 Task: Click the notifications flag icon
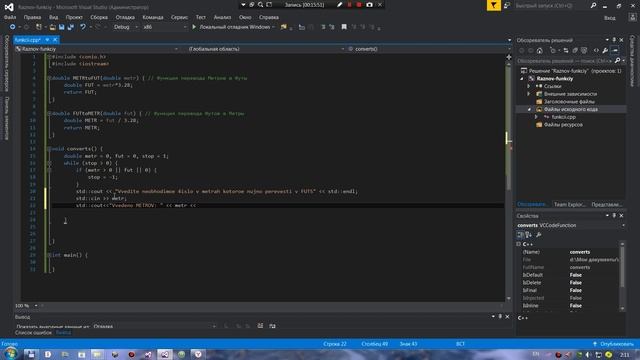click(x=493, y=5)
